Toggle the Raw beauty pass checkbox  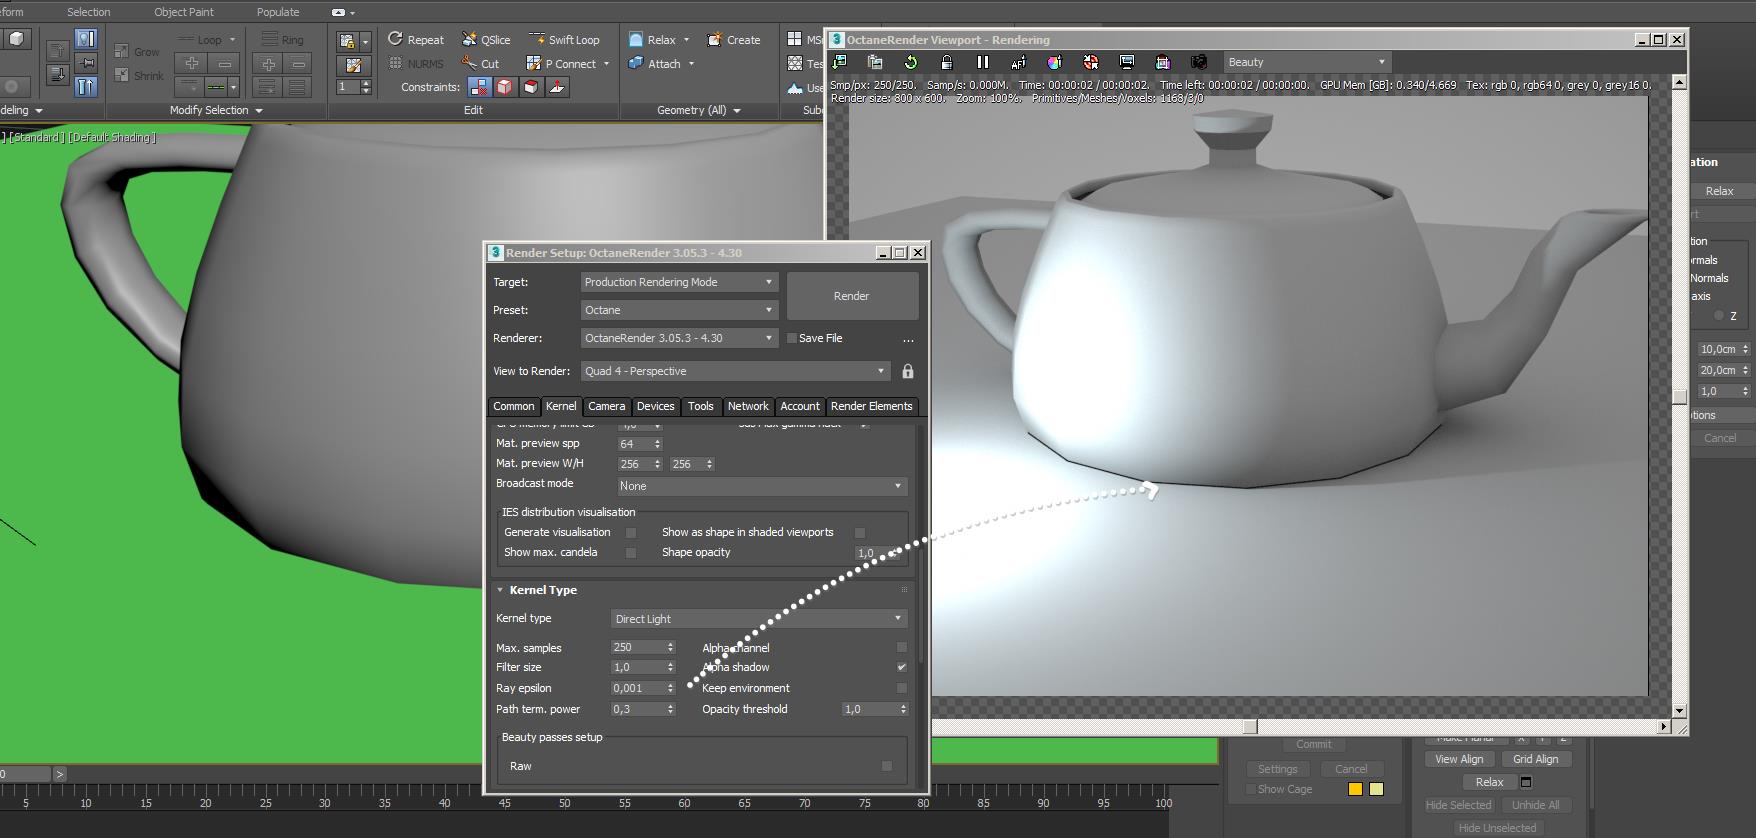[x=887, y=766]
